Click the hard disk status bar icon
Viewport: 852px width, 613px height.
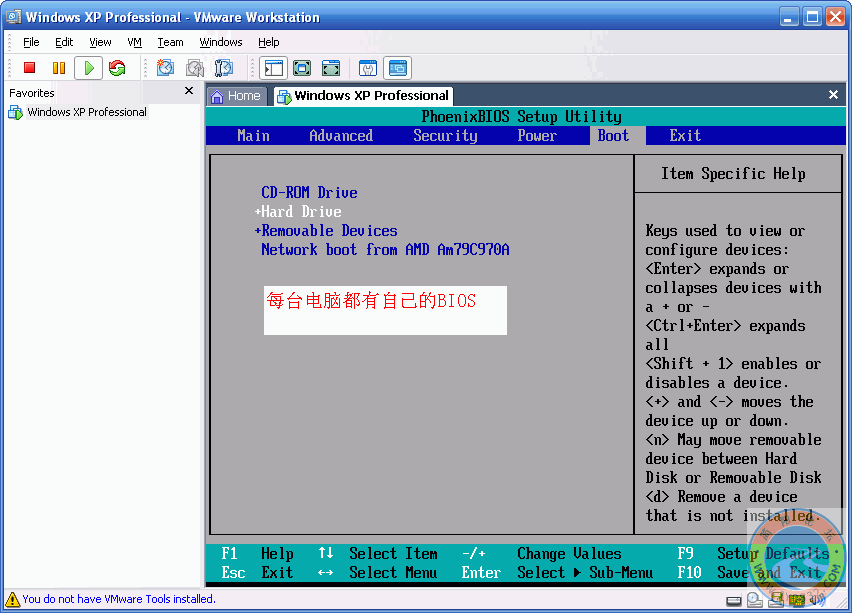click(734, 601)
